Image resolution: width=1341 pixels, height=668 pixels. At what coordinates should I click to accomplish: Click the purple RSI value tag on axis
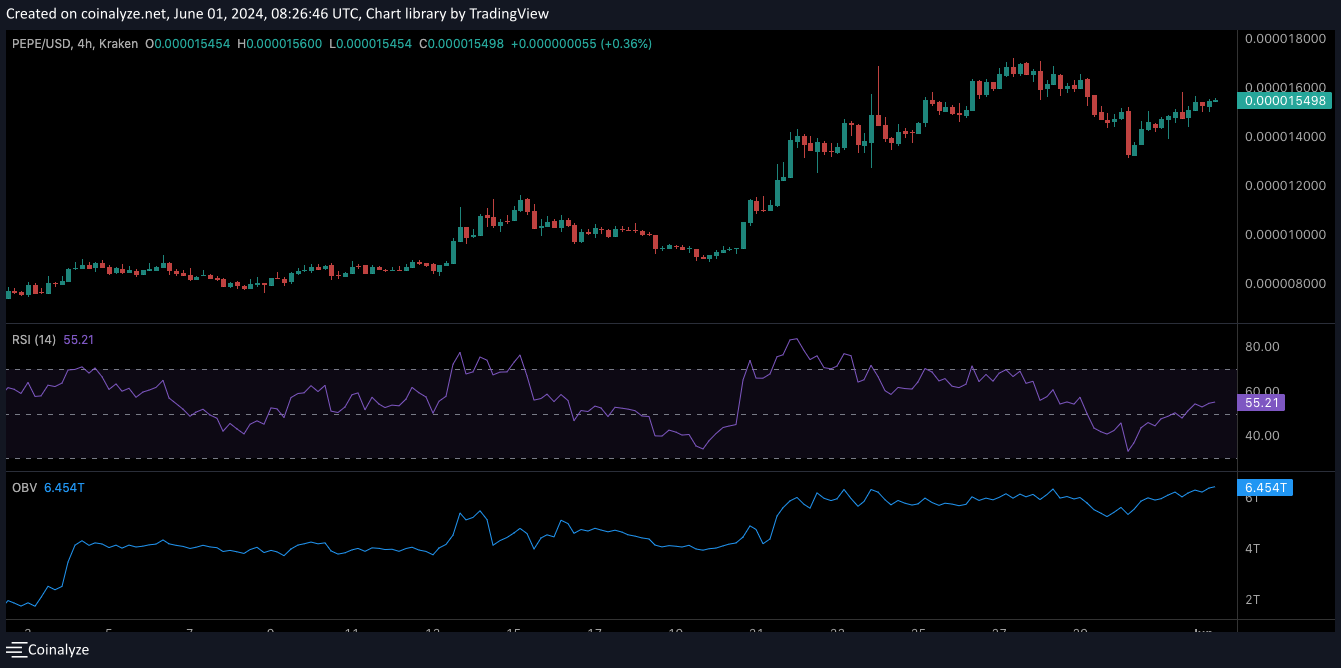1260,403
